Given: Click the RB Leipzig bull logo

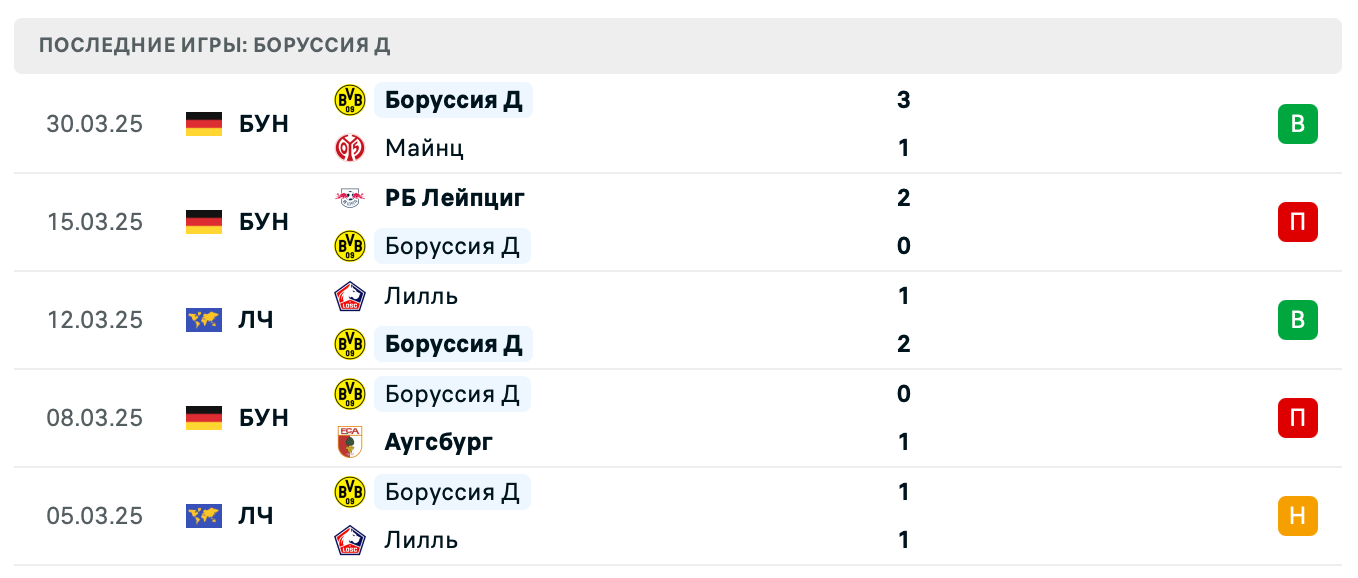Looking at the screenshot, I should click(349, 197).
